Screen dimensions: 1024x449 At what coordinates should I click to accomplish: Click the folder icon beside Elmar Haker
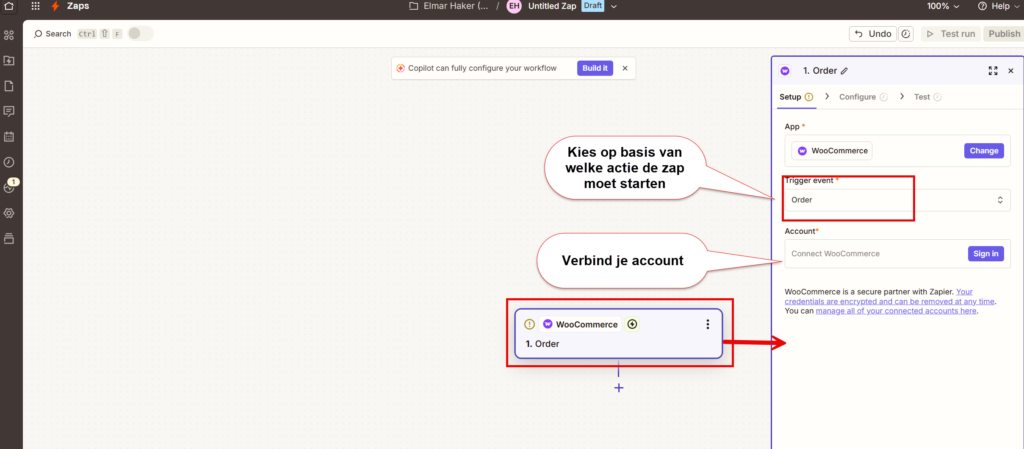pyautogui.click(x=413, y=6)
